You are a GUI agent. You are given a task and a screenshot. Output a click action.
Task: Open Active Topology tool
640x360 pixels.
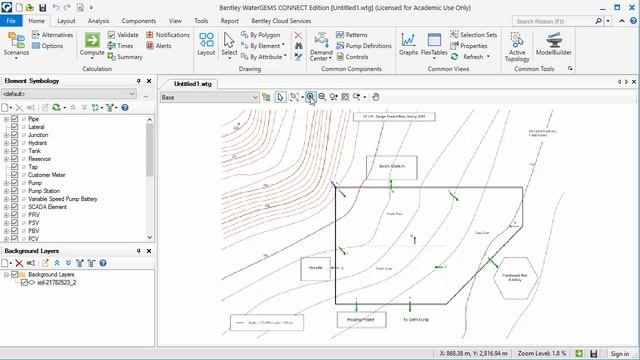tap(517, 47)
